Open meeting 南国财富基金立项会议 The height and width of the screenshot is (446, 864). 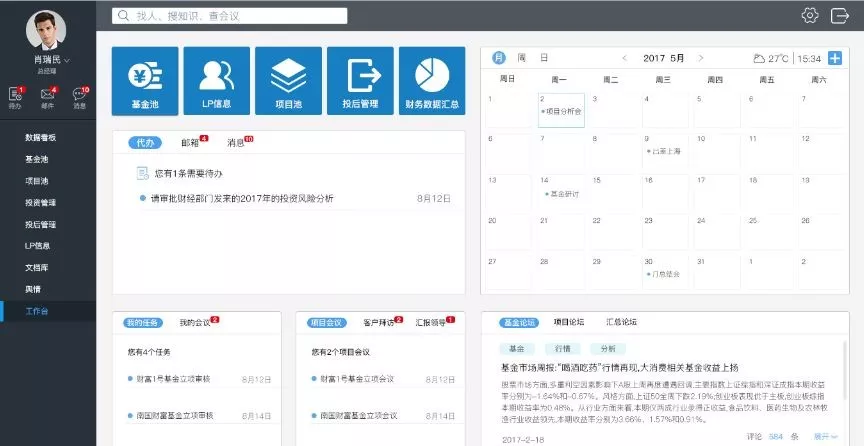[359, 416]
